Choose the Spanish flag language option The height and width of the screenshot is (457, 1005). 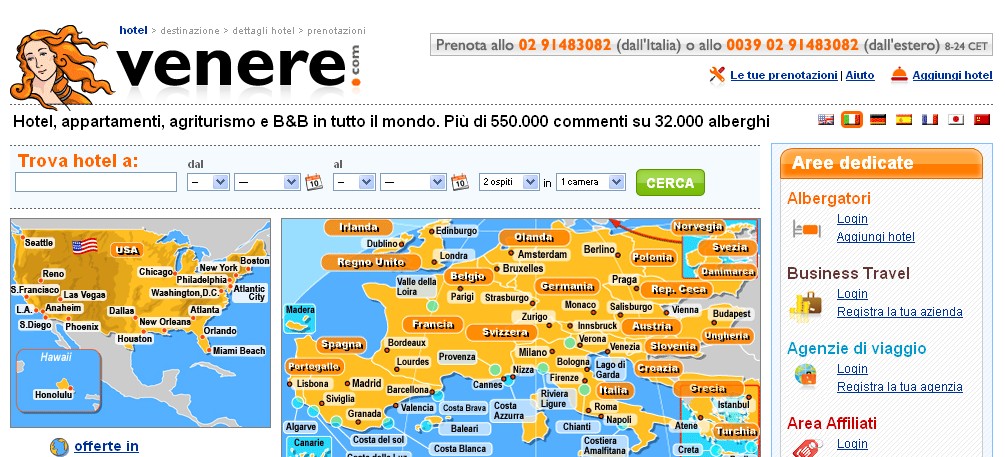904,120
